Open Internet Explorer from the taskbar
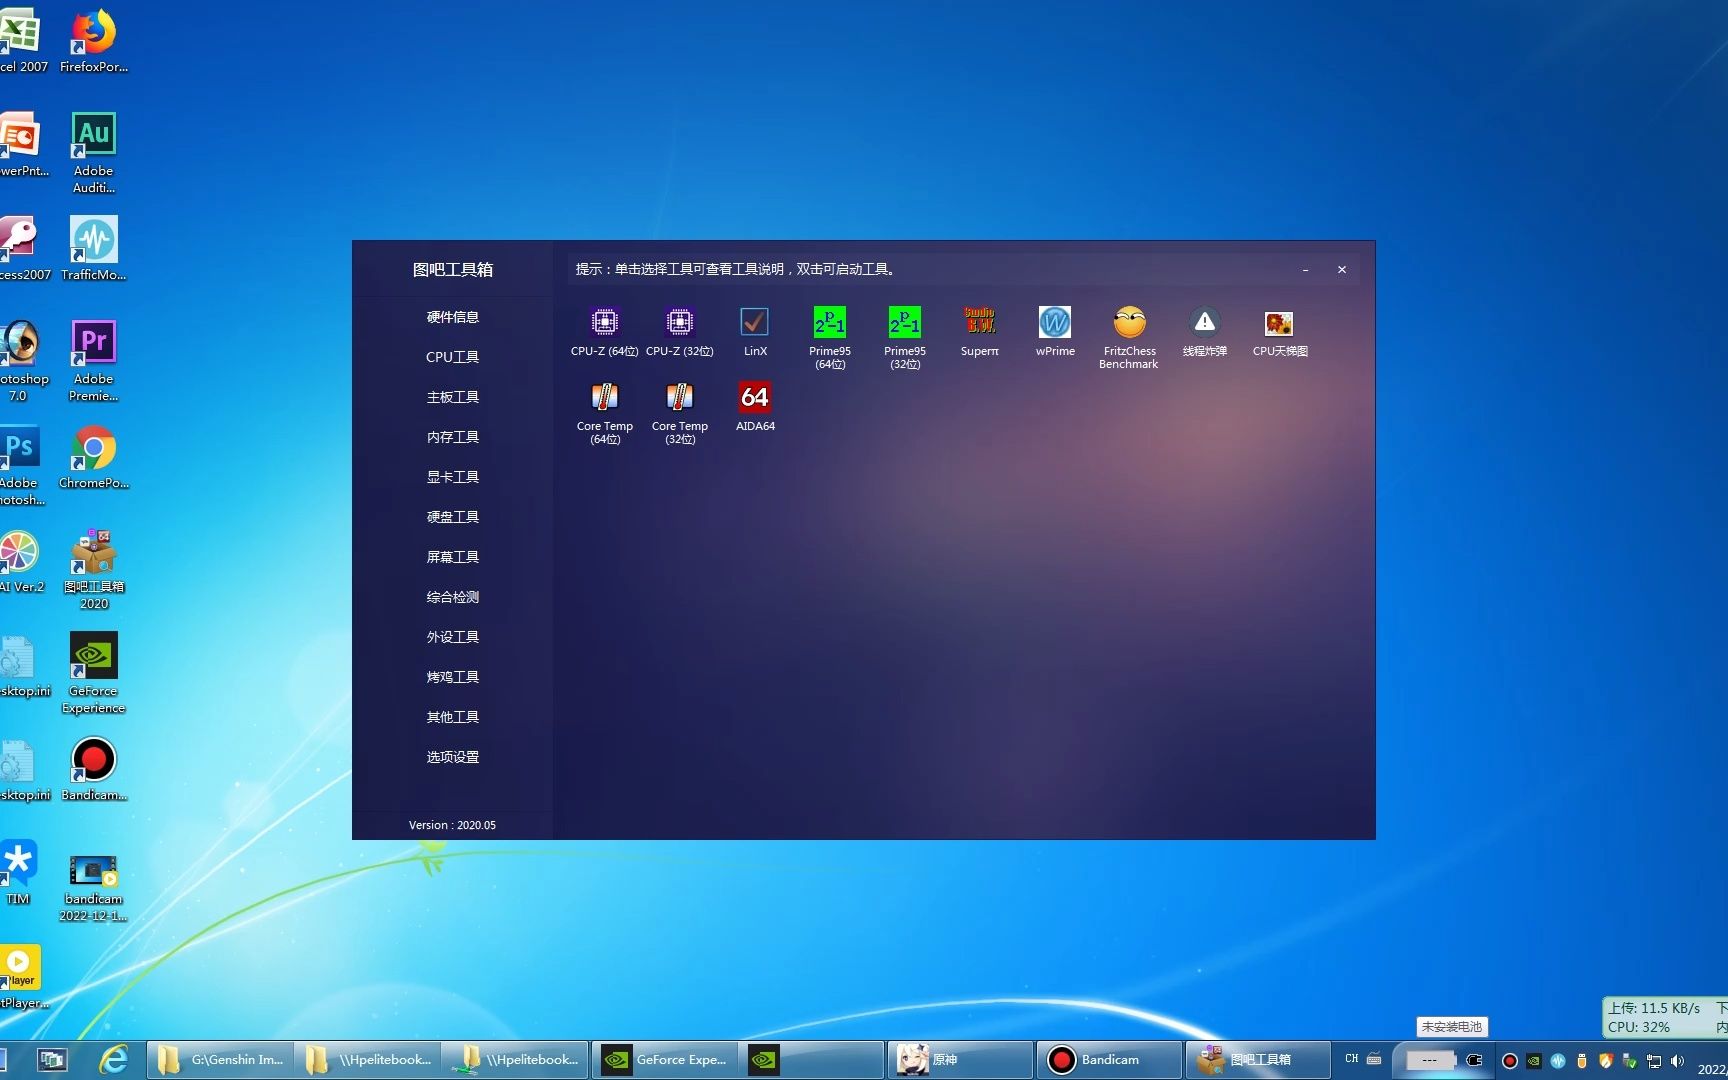The height and width of the screenshot is (1080, 1728). coord(113,1060)
